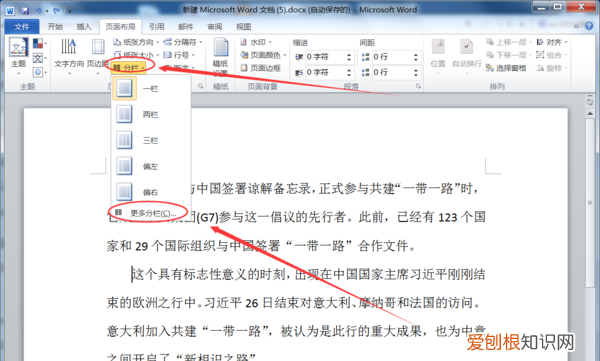Open 对齐 align dropdown
The width and height of the screenshot is (600, 361).
click(x=551, y=42)
